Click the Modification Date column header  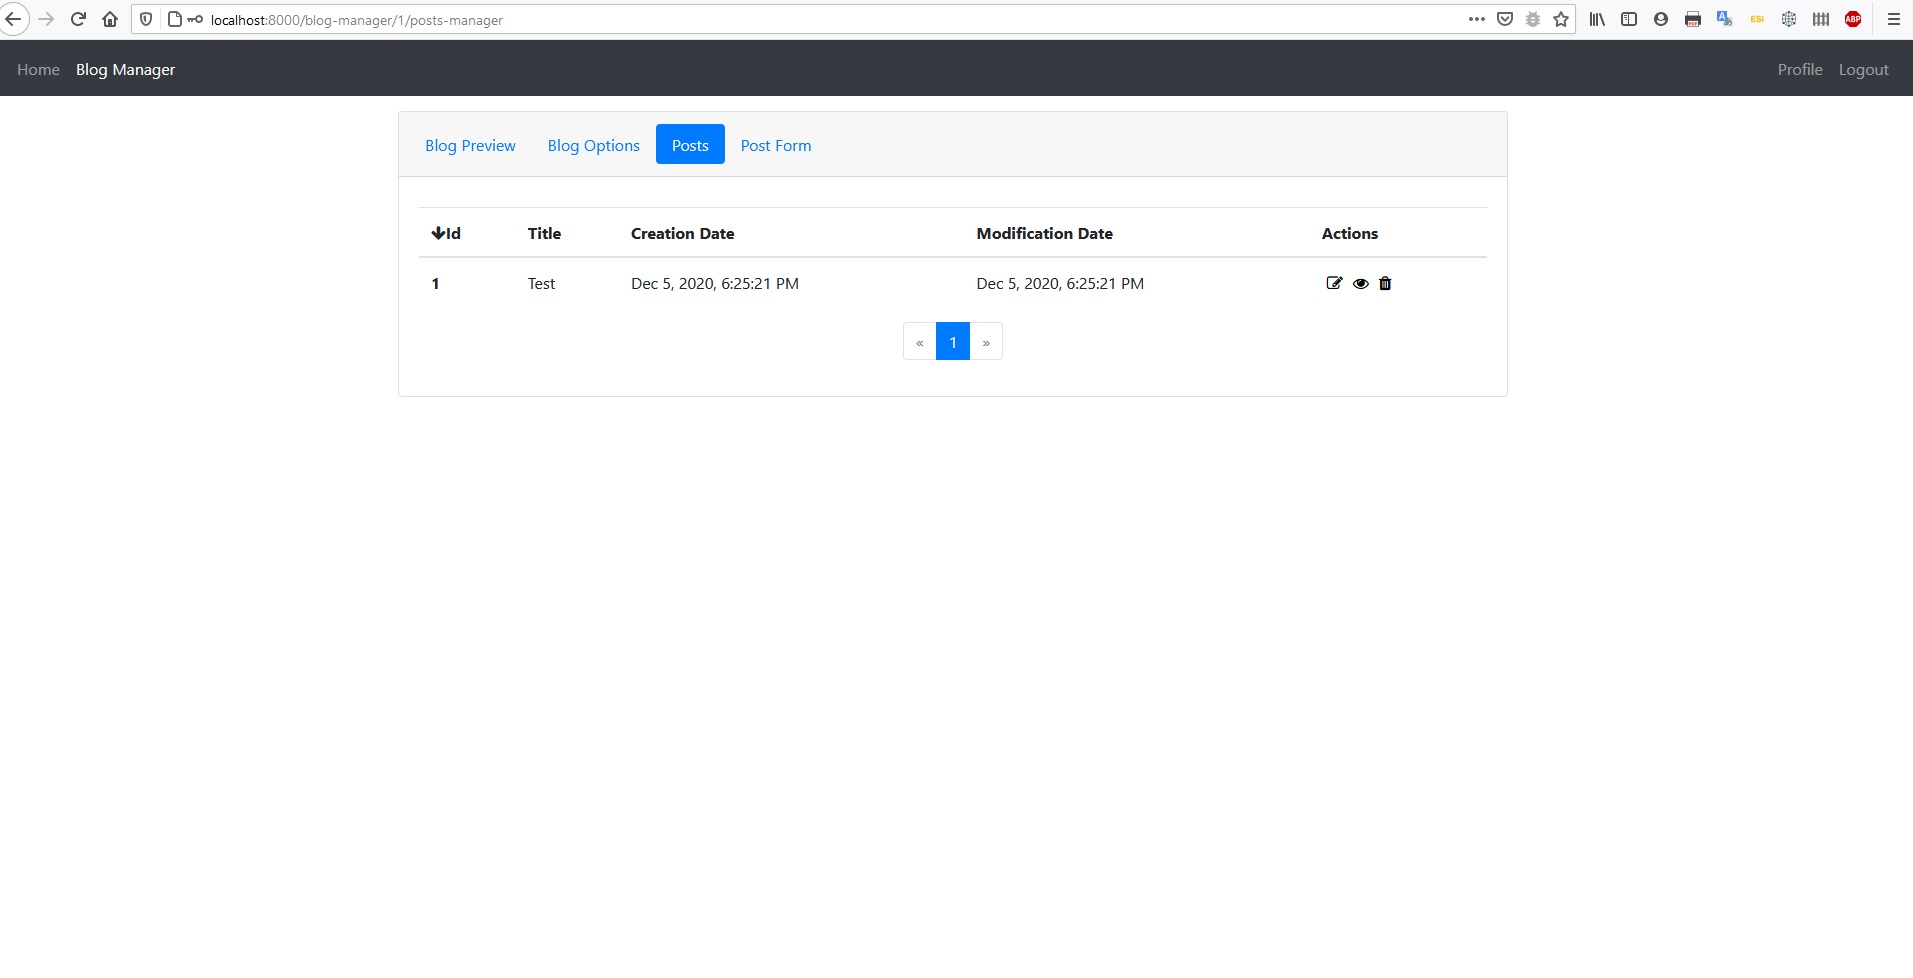[1044, 233]
